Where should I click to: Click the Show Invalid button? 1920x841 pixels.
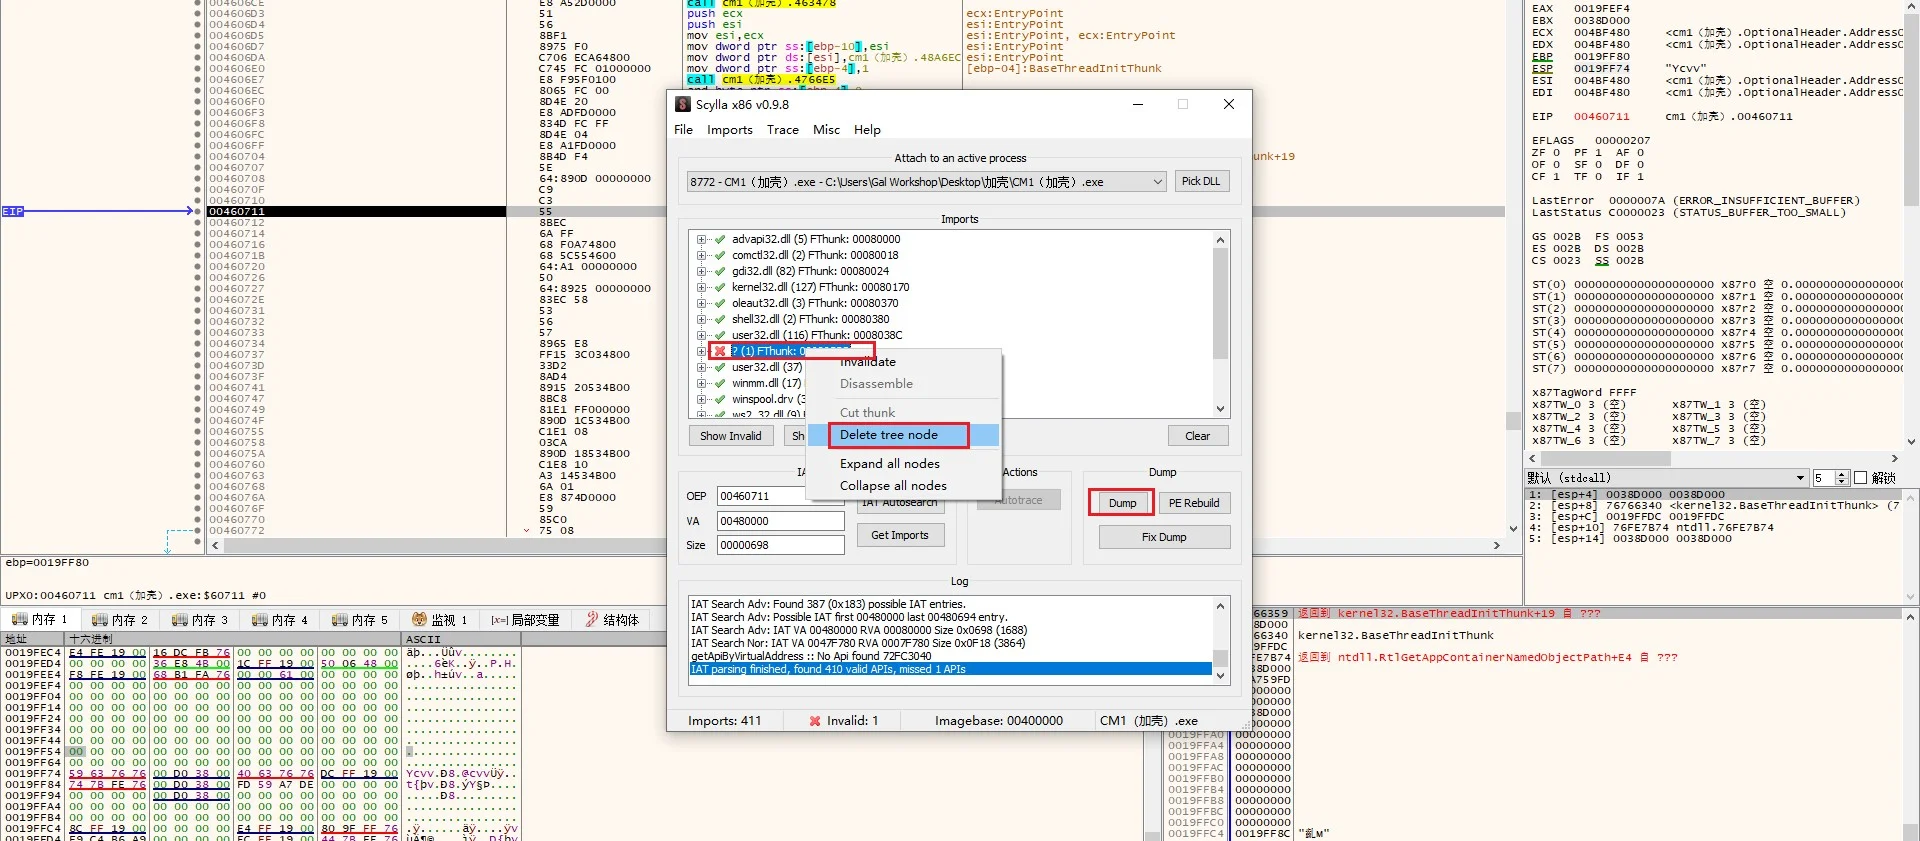[x=731, y=436]
